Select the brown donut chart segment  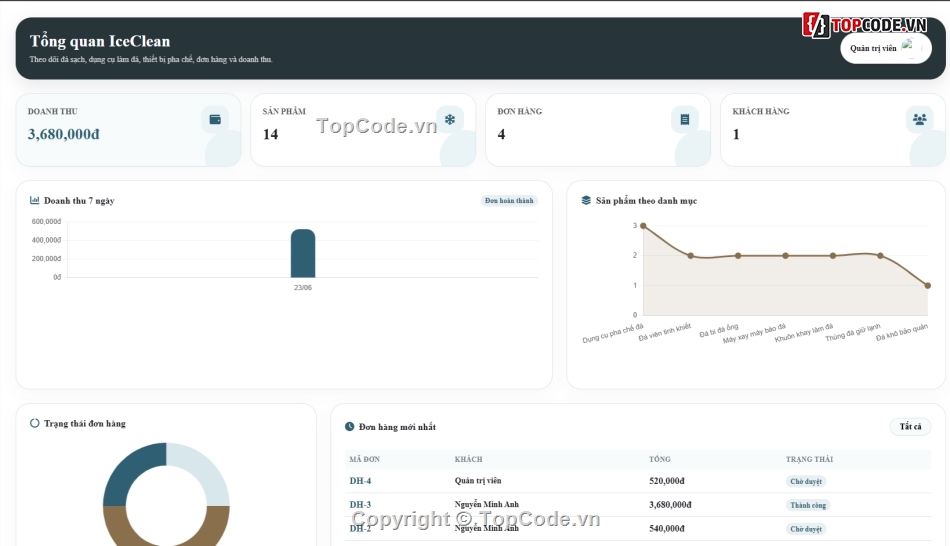click(x=166, y=526)
